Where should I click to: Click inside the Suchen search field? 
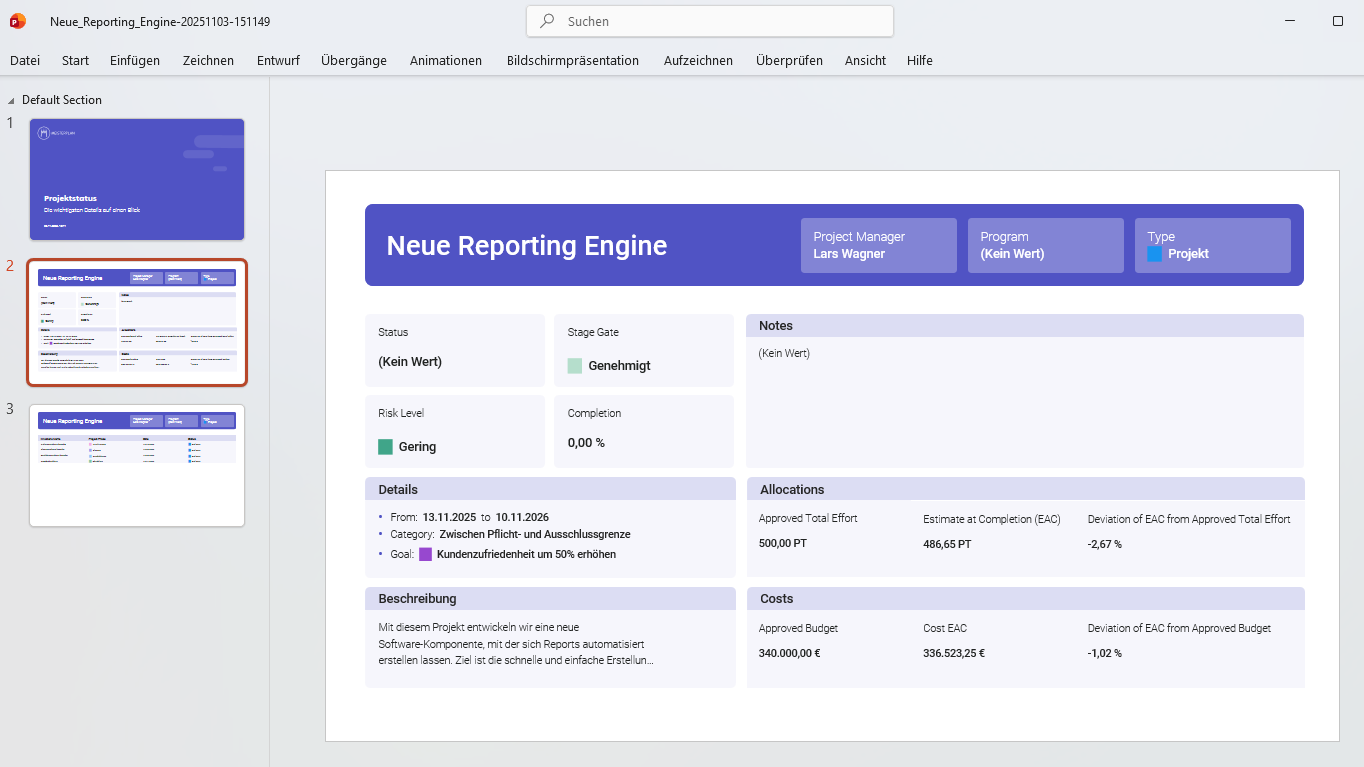coord(710,20)
